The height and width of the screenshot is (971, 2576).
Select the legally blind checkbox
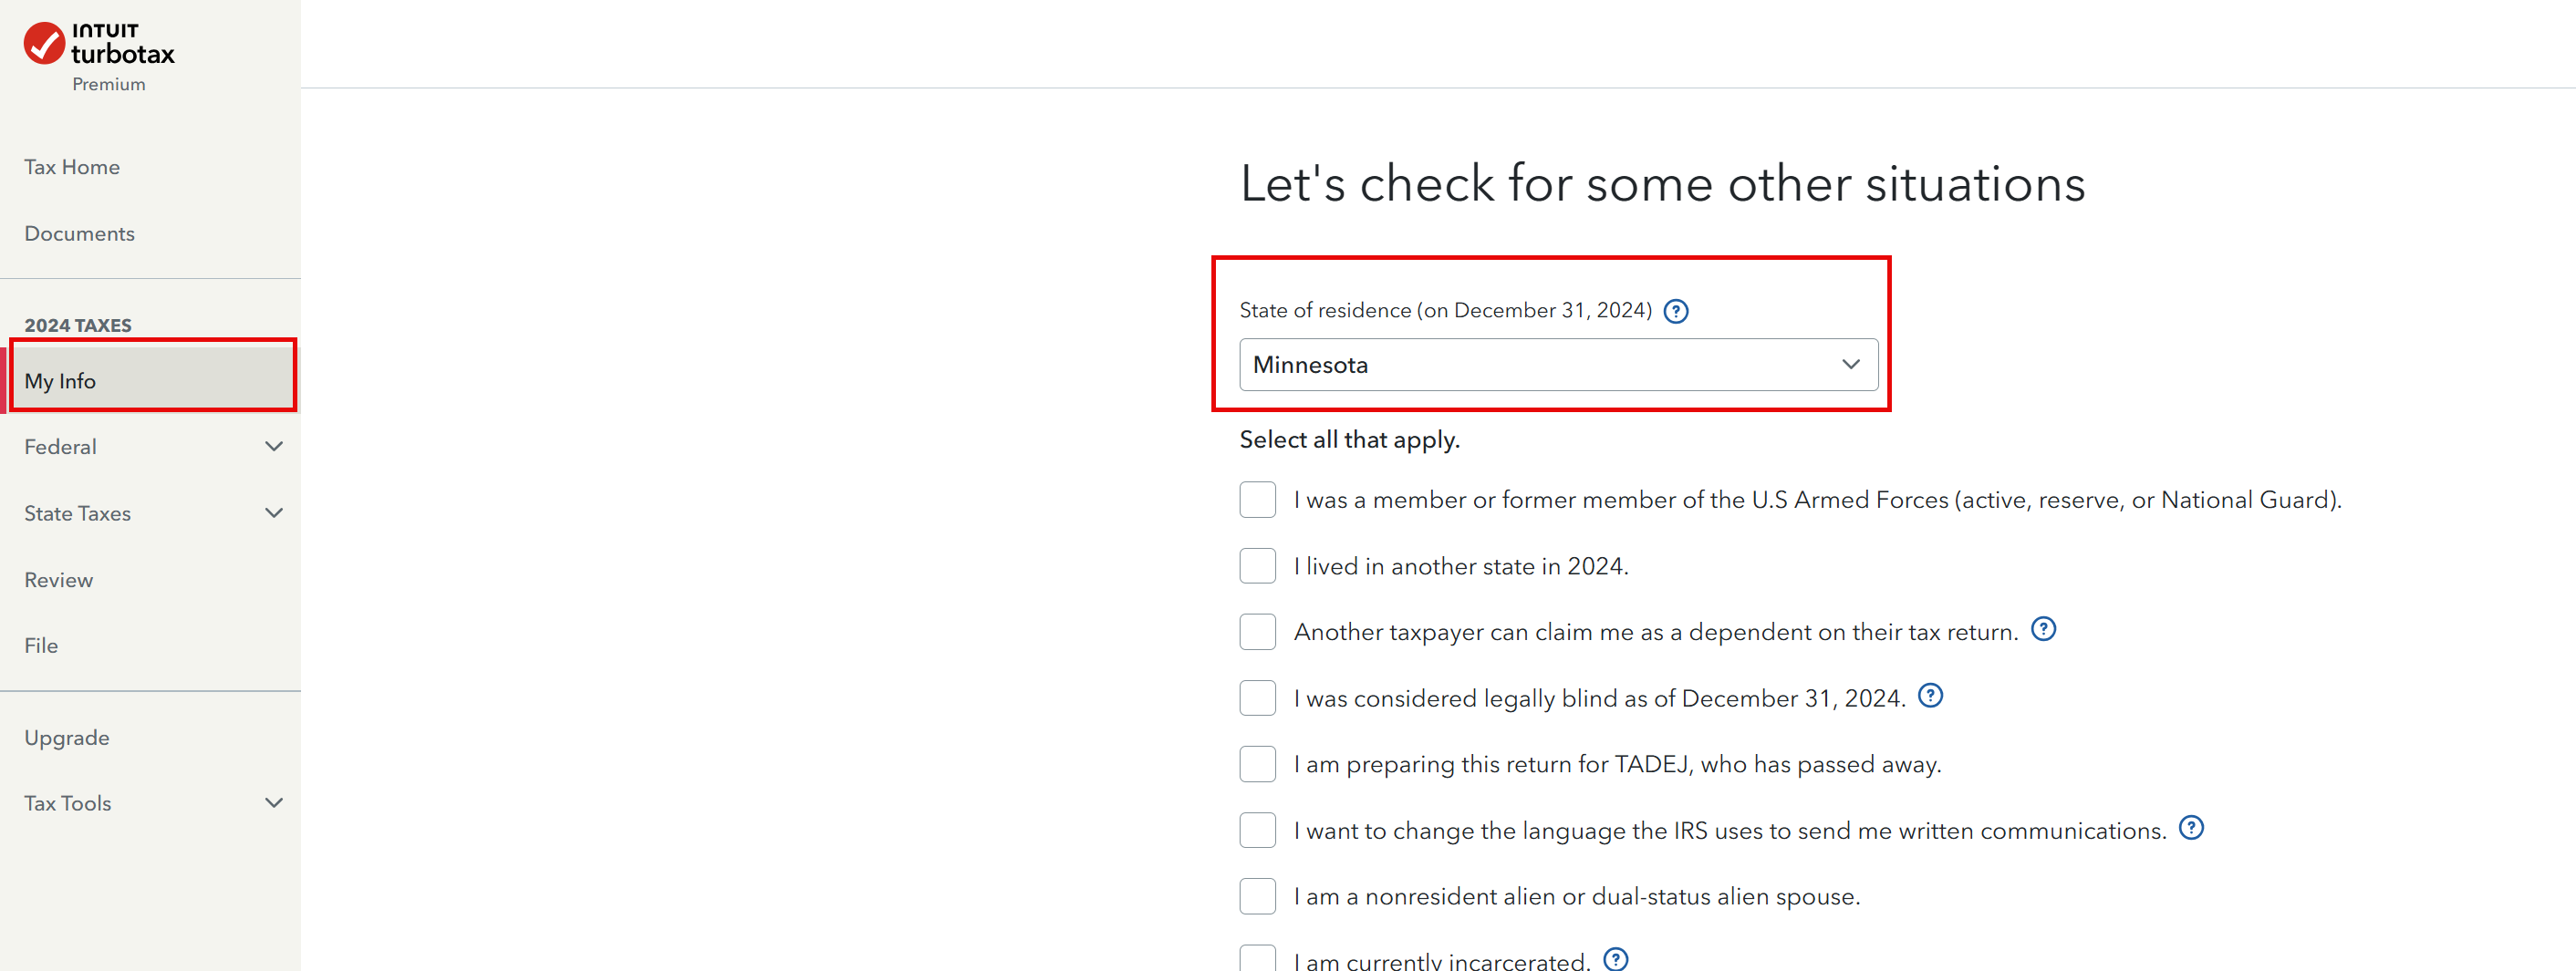coord(1258,698)
